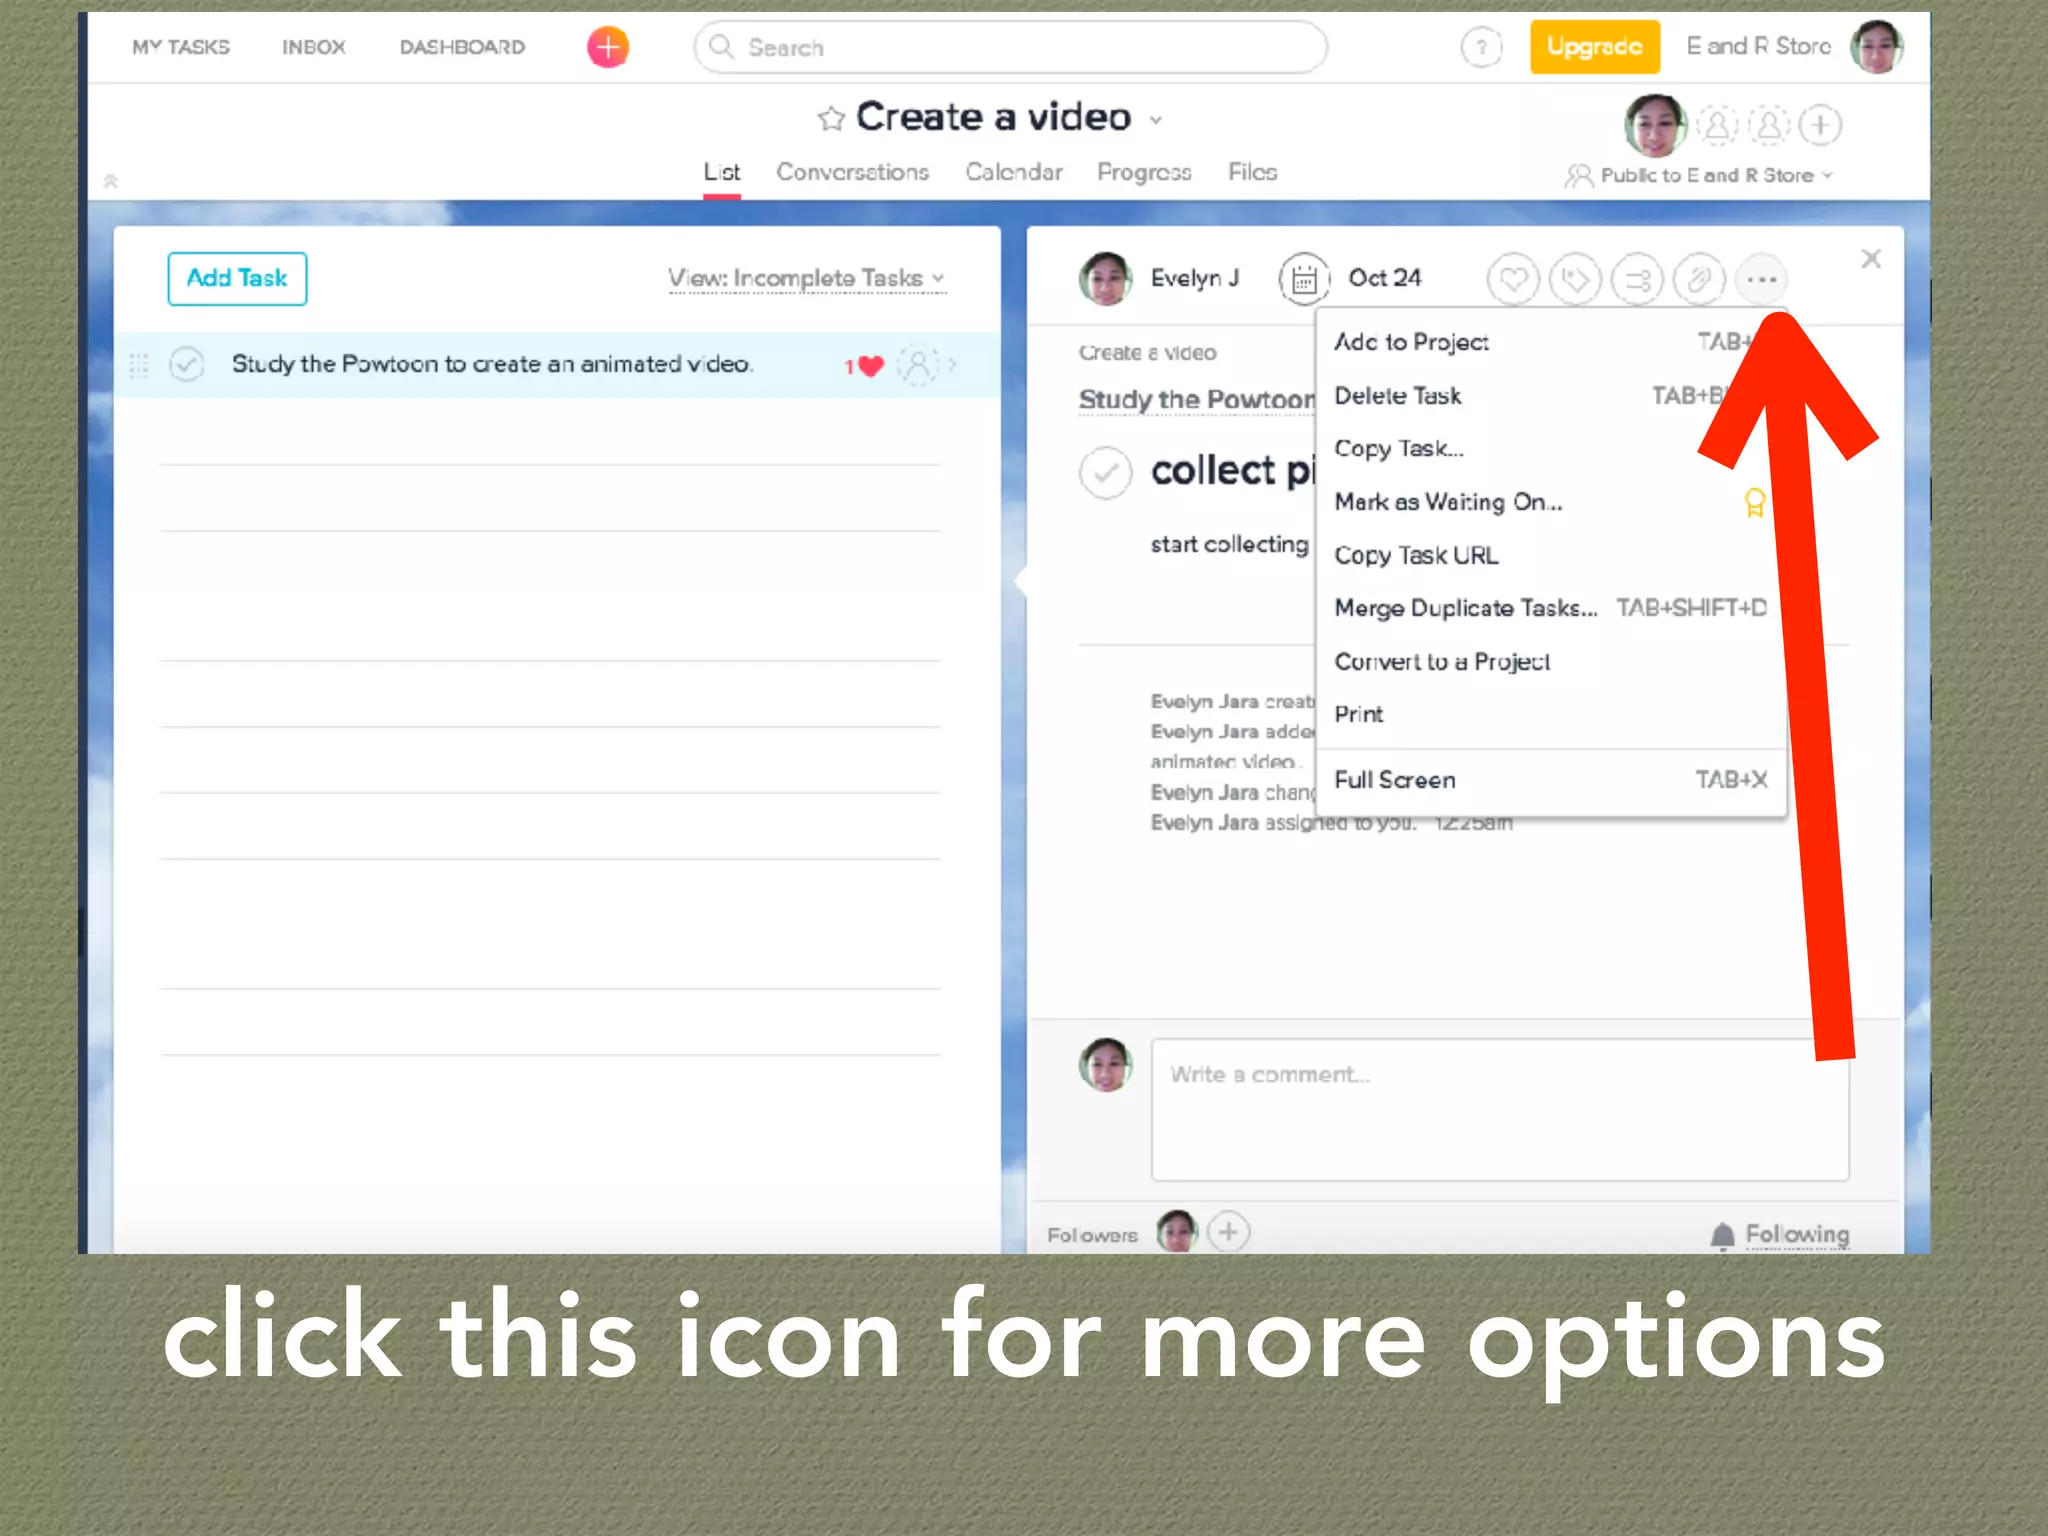Select Add to Project menu item
The width and height of the screenshot is (2048, 1536).
point(1550,342)
